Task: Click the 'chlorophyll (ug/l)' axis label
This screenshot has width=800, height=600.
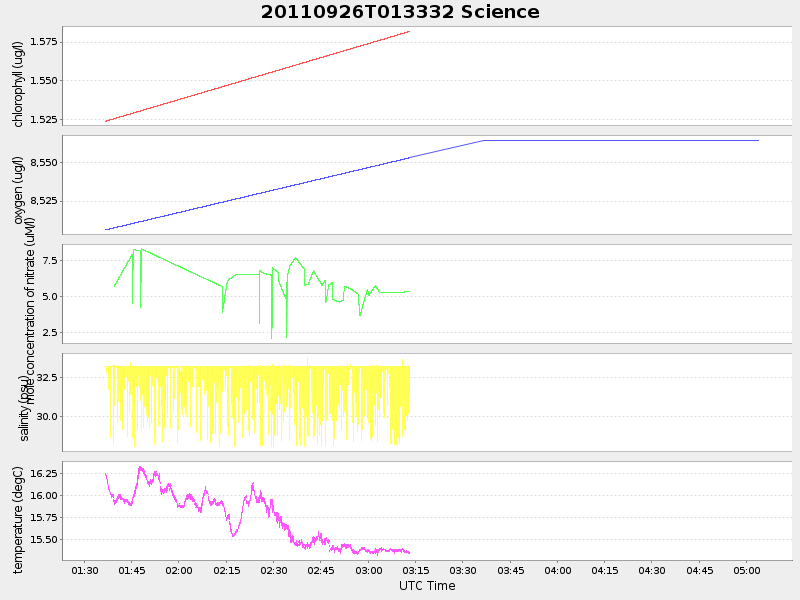Action: click(x=18, y=84)
